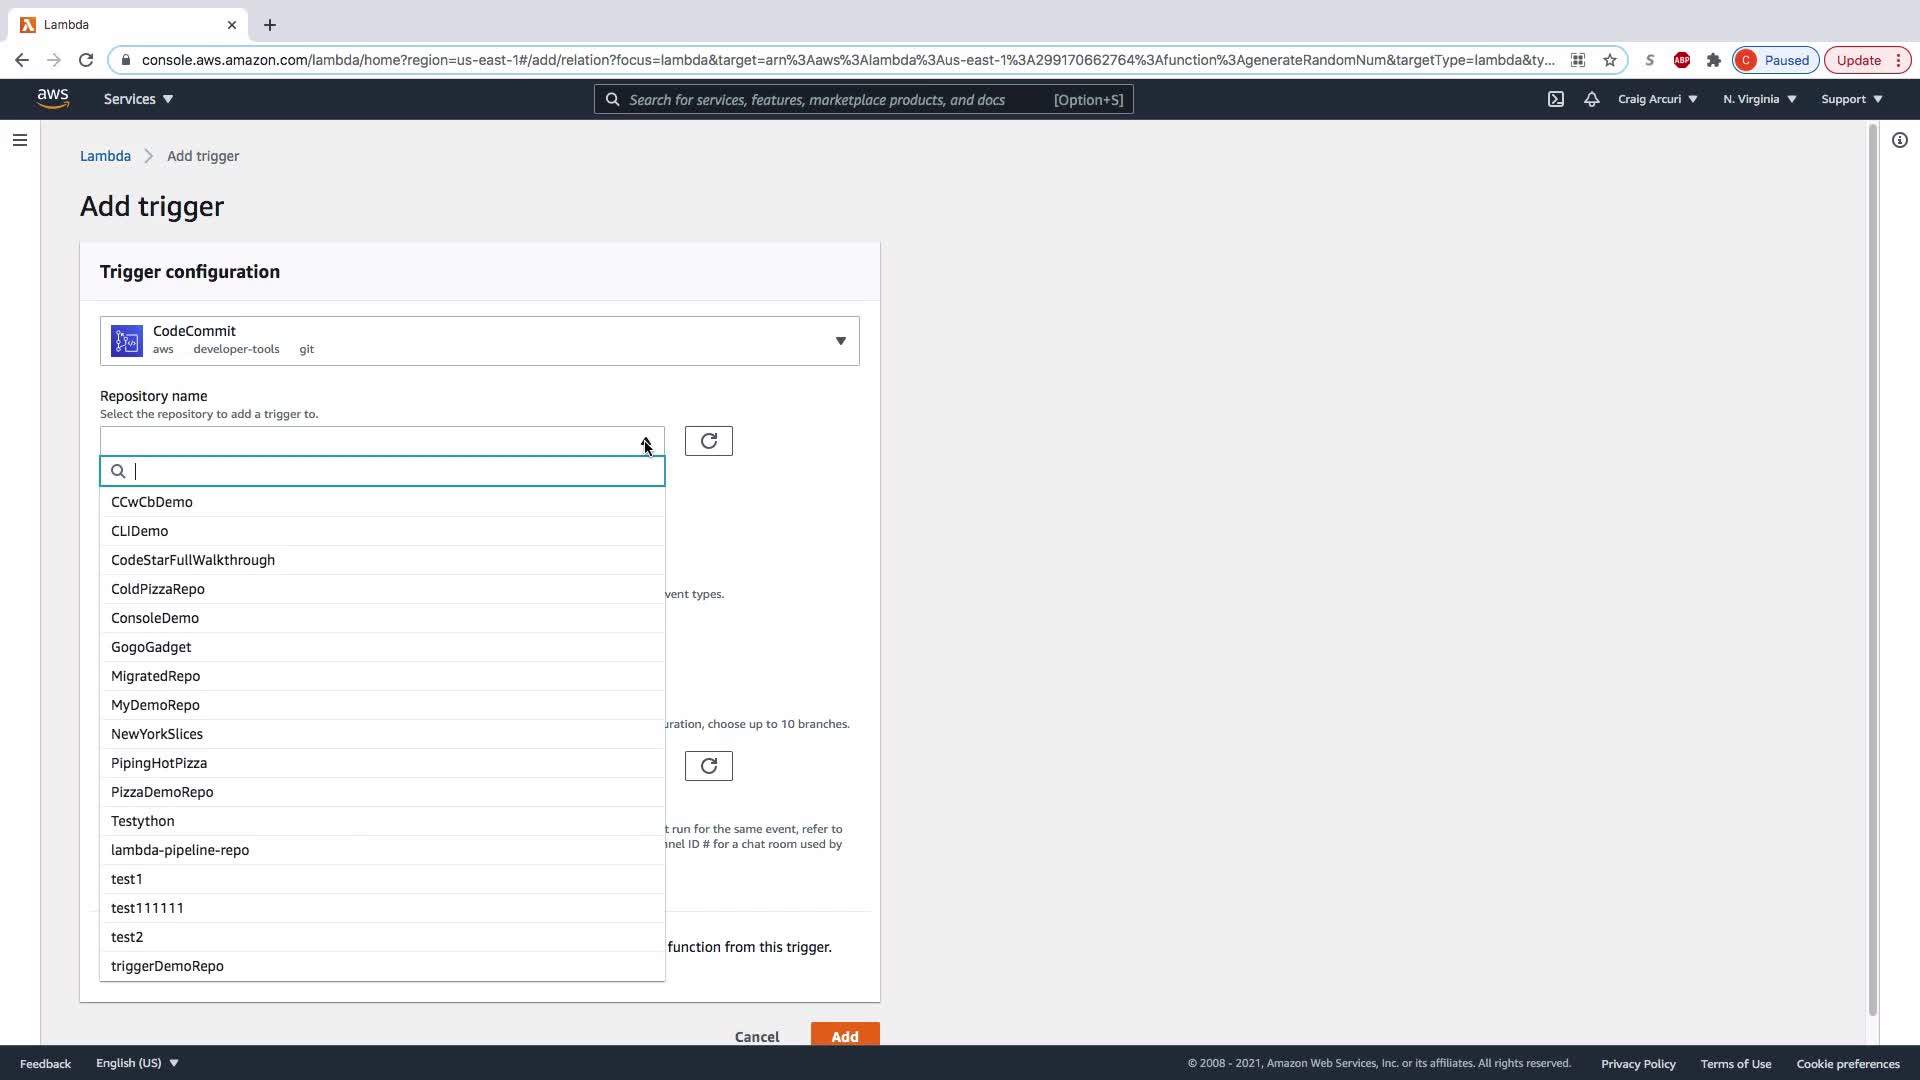1920x1080 pixels.
Task: Click the info panel icon
Action: tap(1899, 140)
